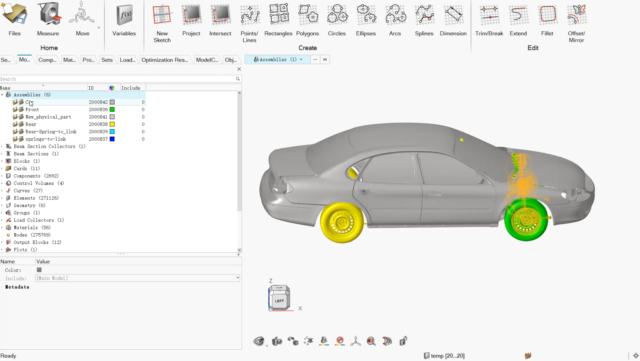Select the Measure tool

pyautogui.click(x=48, y=19)
